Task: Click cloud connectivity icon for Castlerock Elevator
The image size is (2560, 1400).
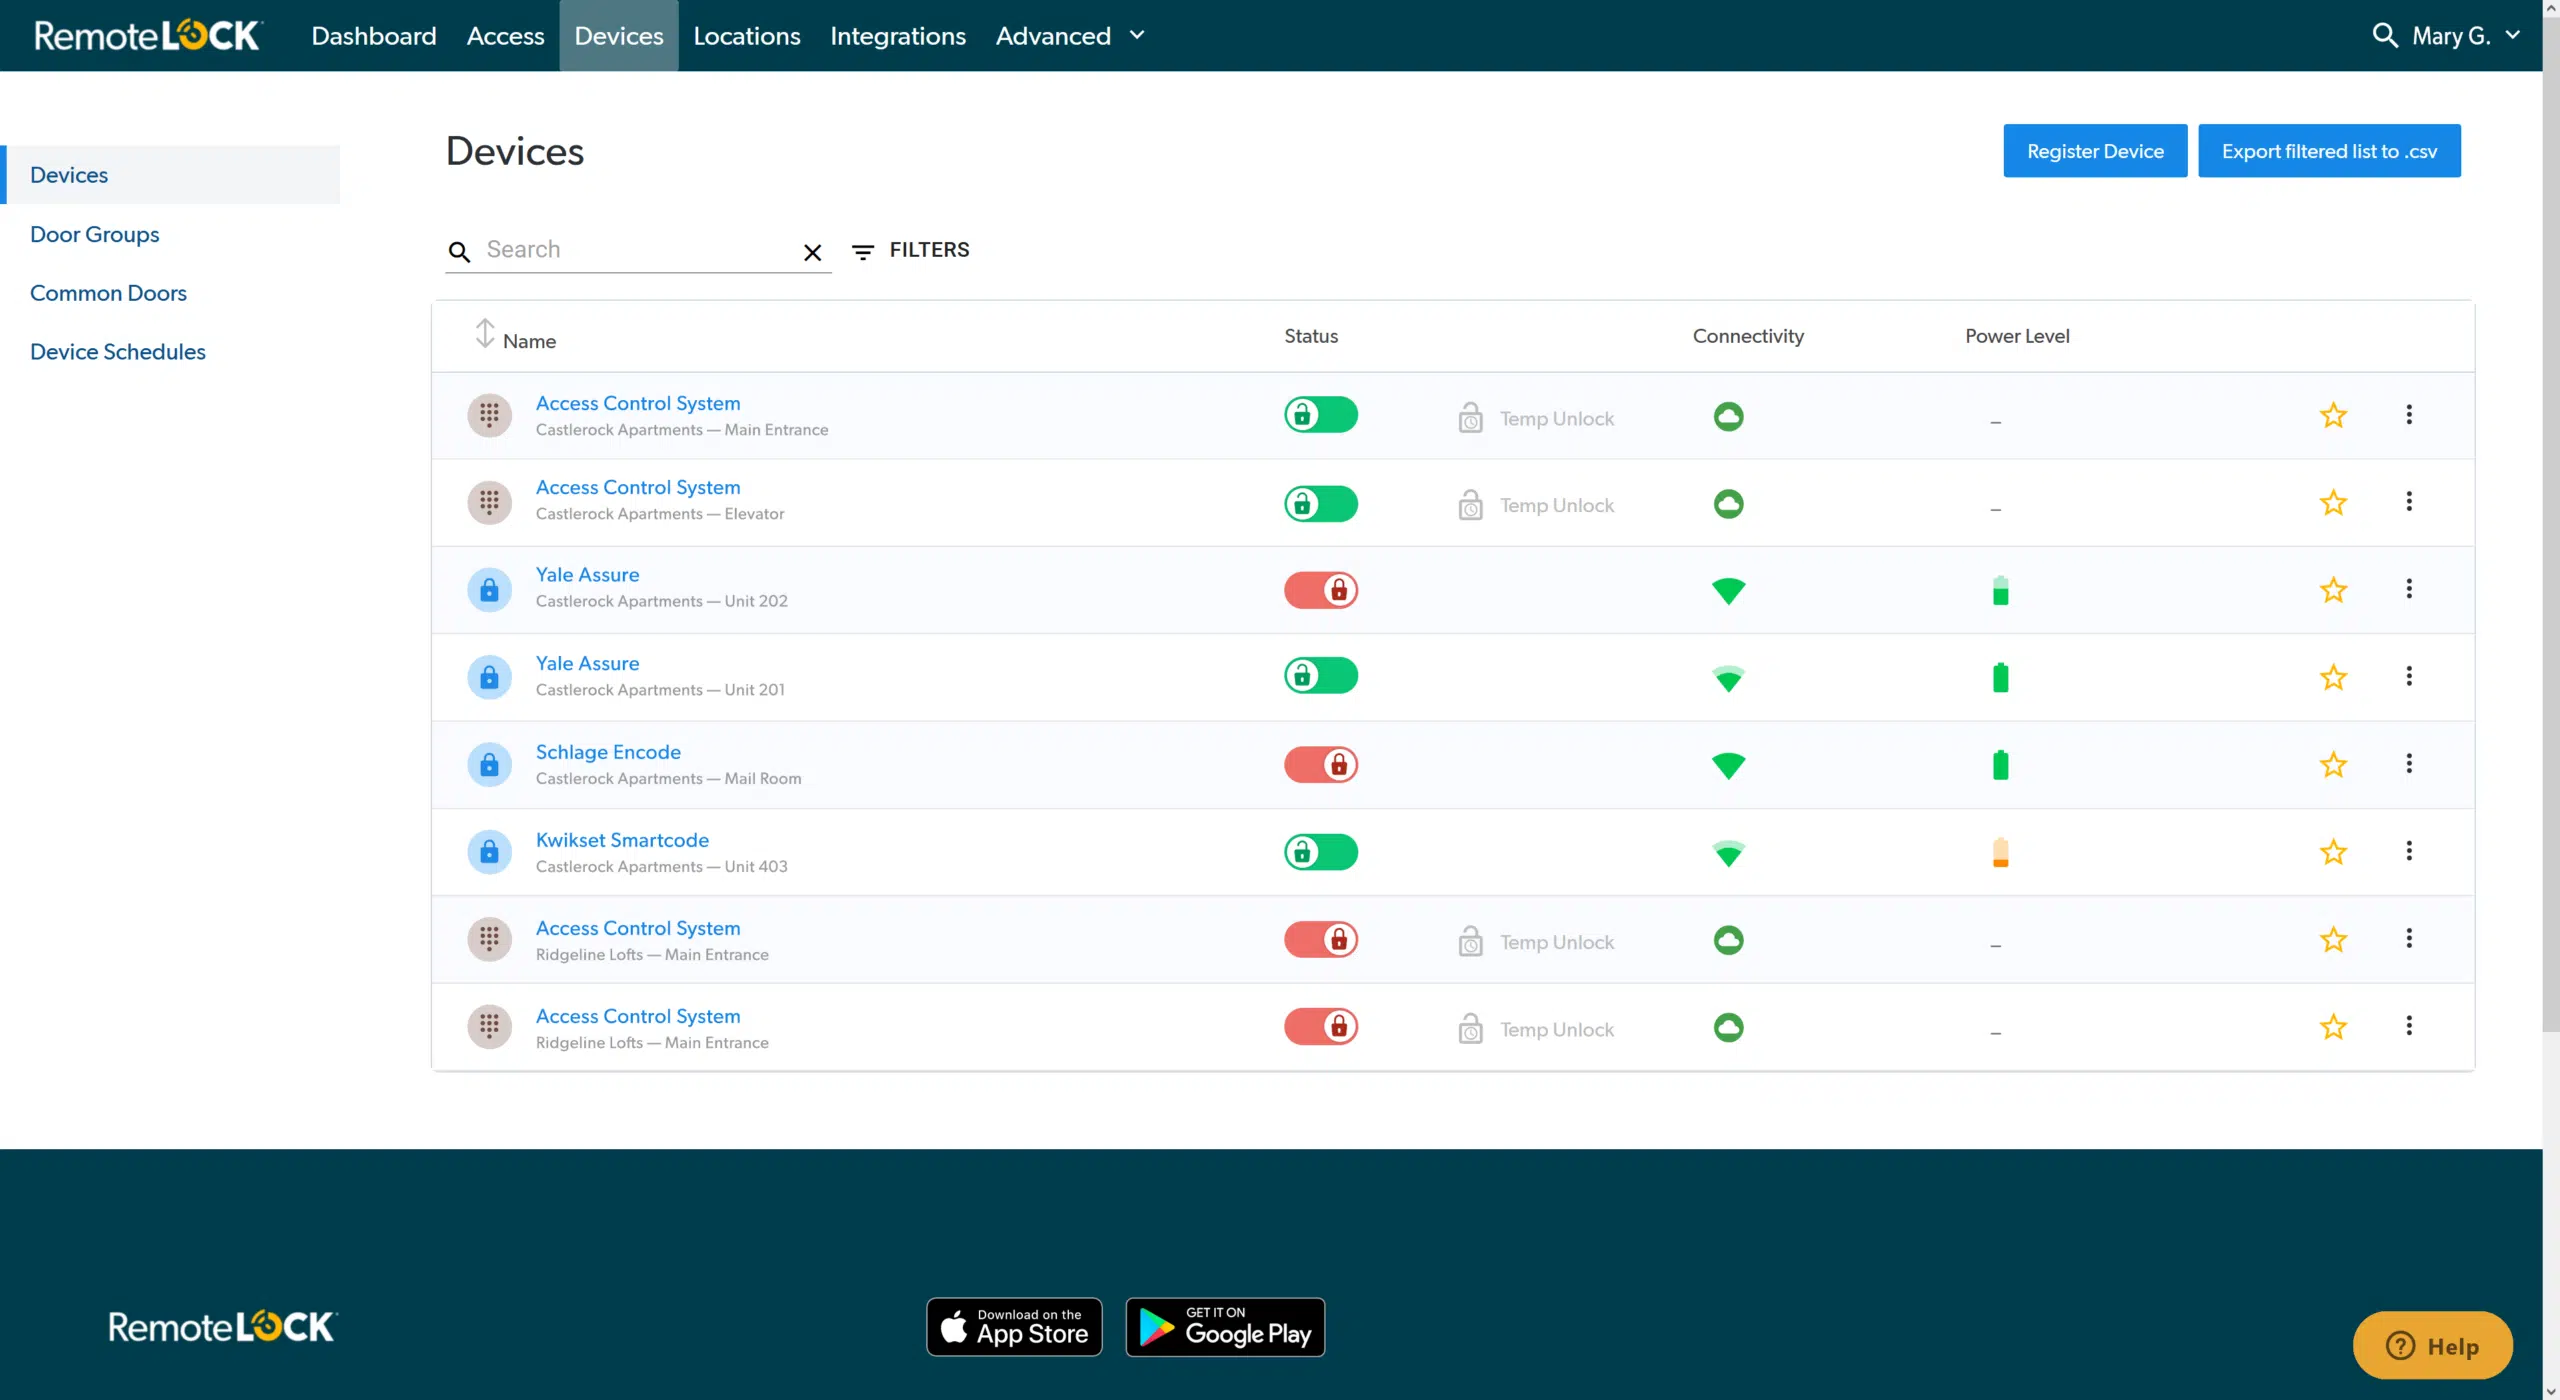Action: [x=1728, y=503]
